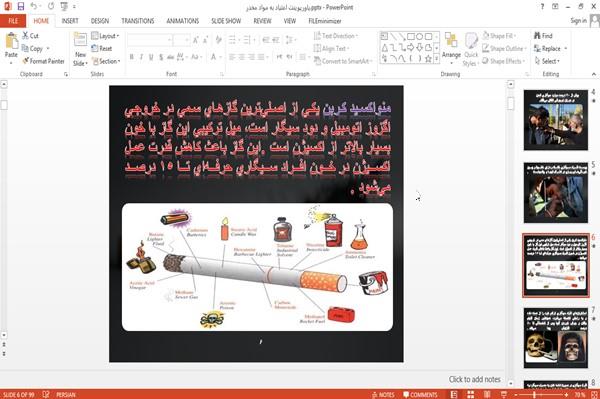600x399 pixels.
Task: Align text left
Action: coord(232,57)
